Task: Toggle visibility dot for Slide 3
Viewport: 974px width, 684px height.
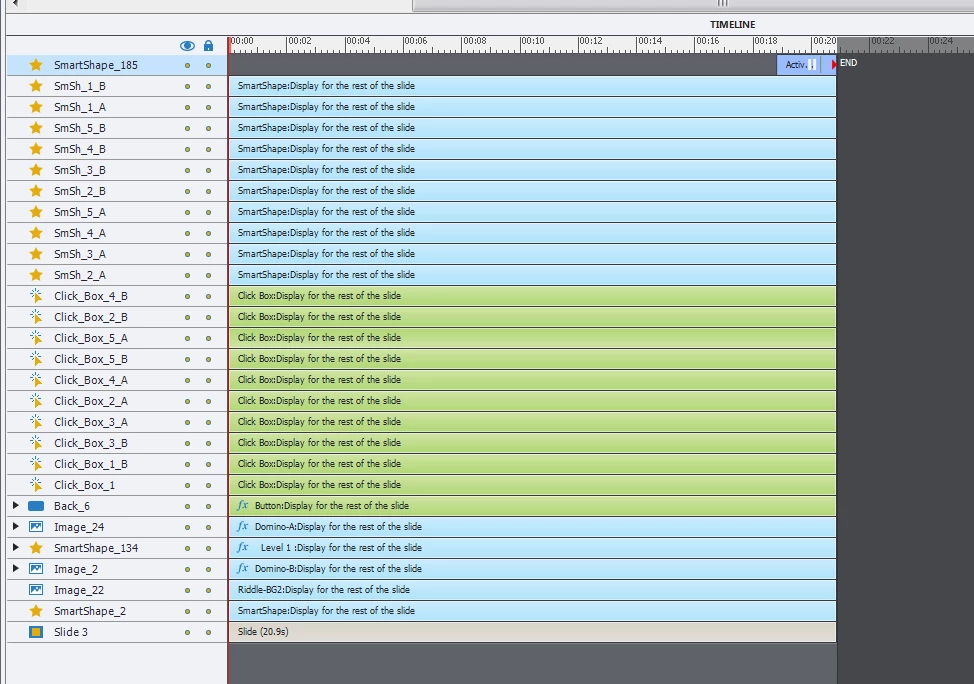Action: (x=187, y=632)
